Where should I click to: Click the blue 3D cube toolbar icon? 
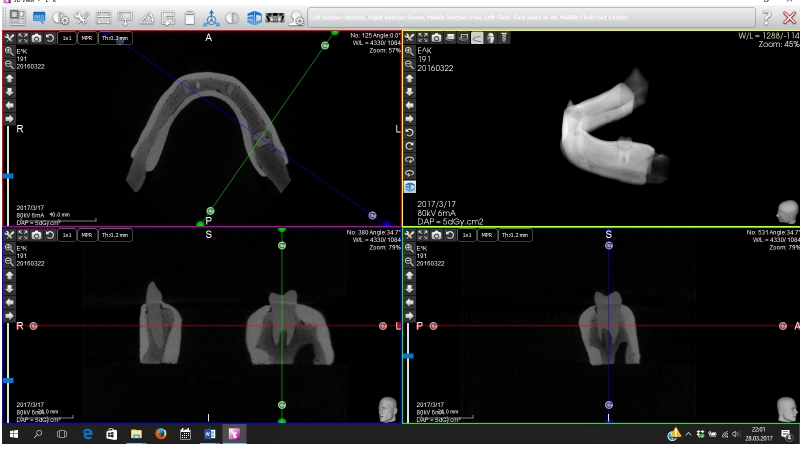pos(255,18)
